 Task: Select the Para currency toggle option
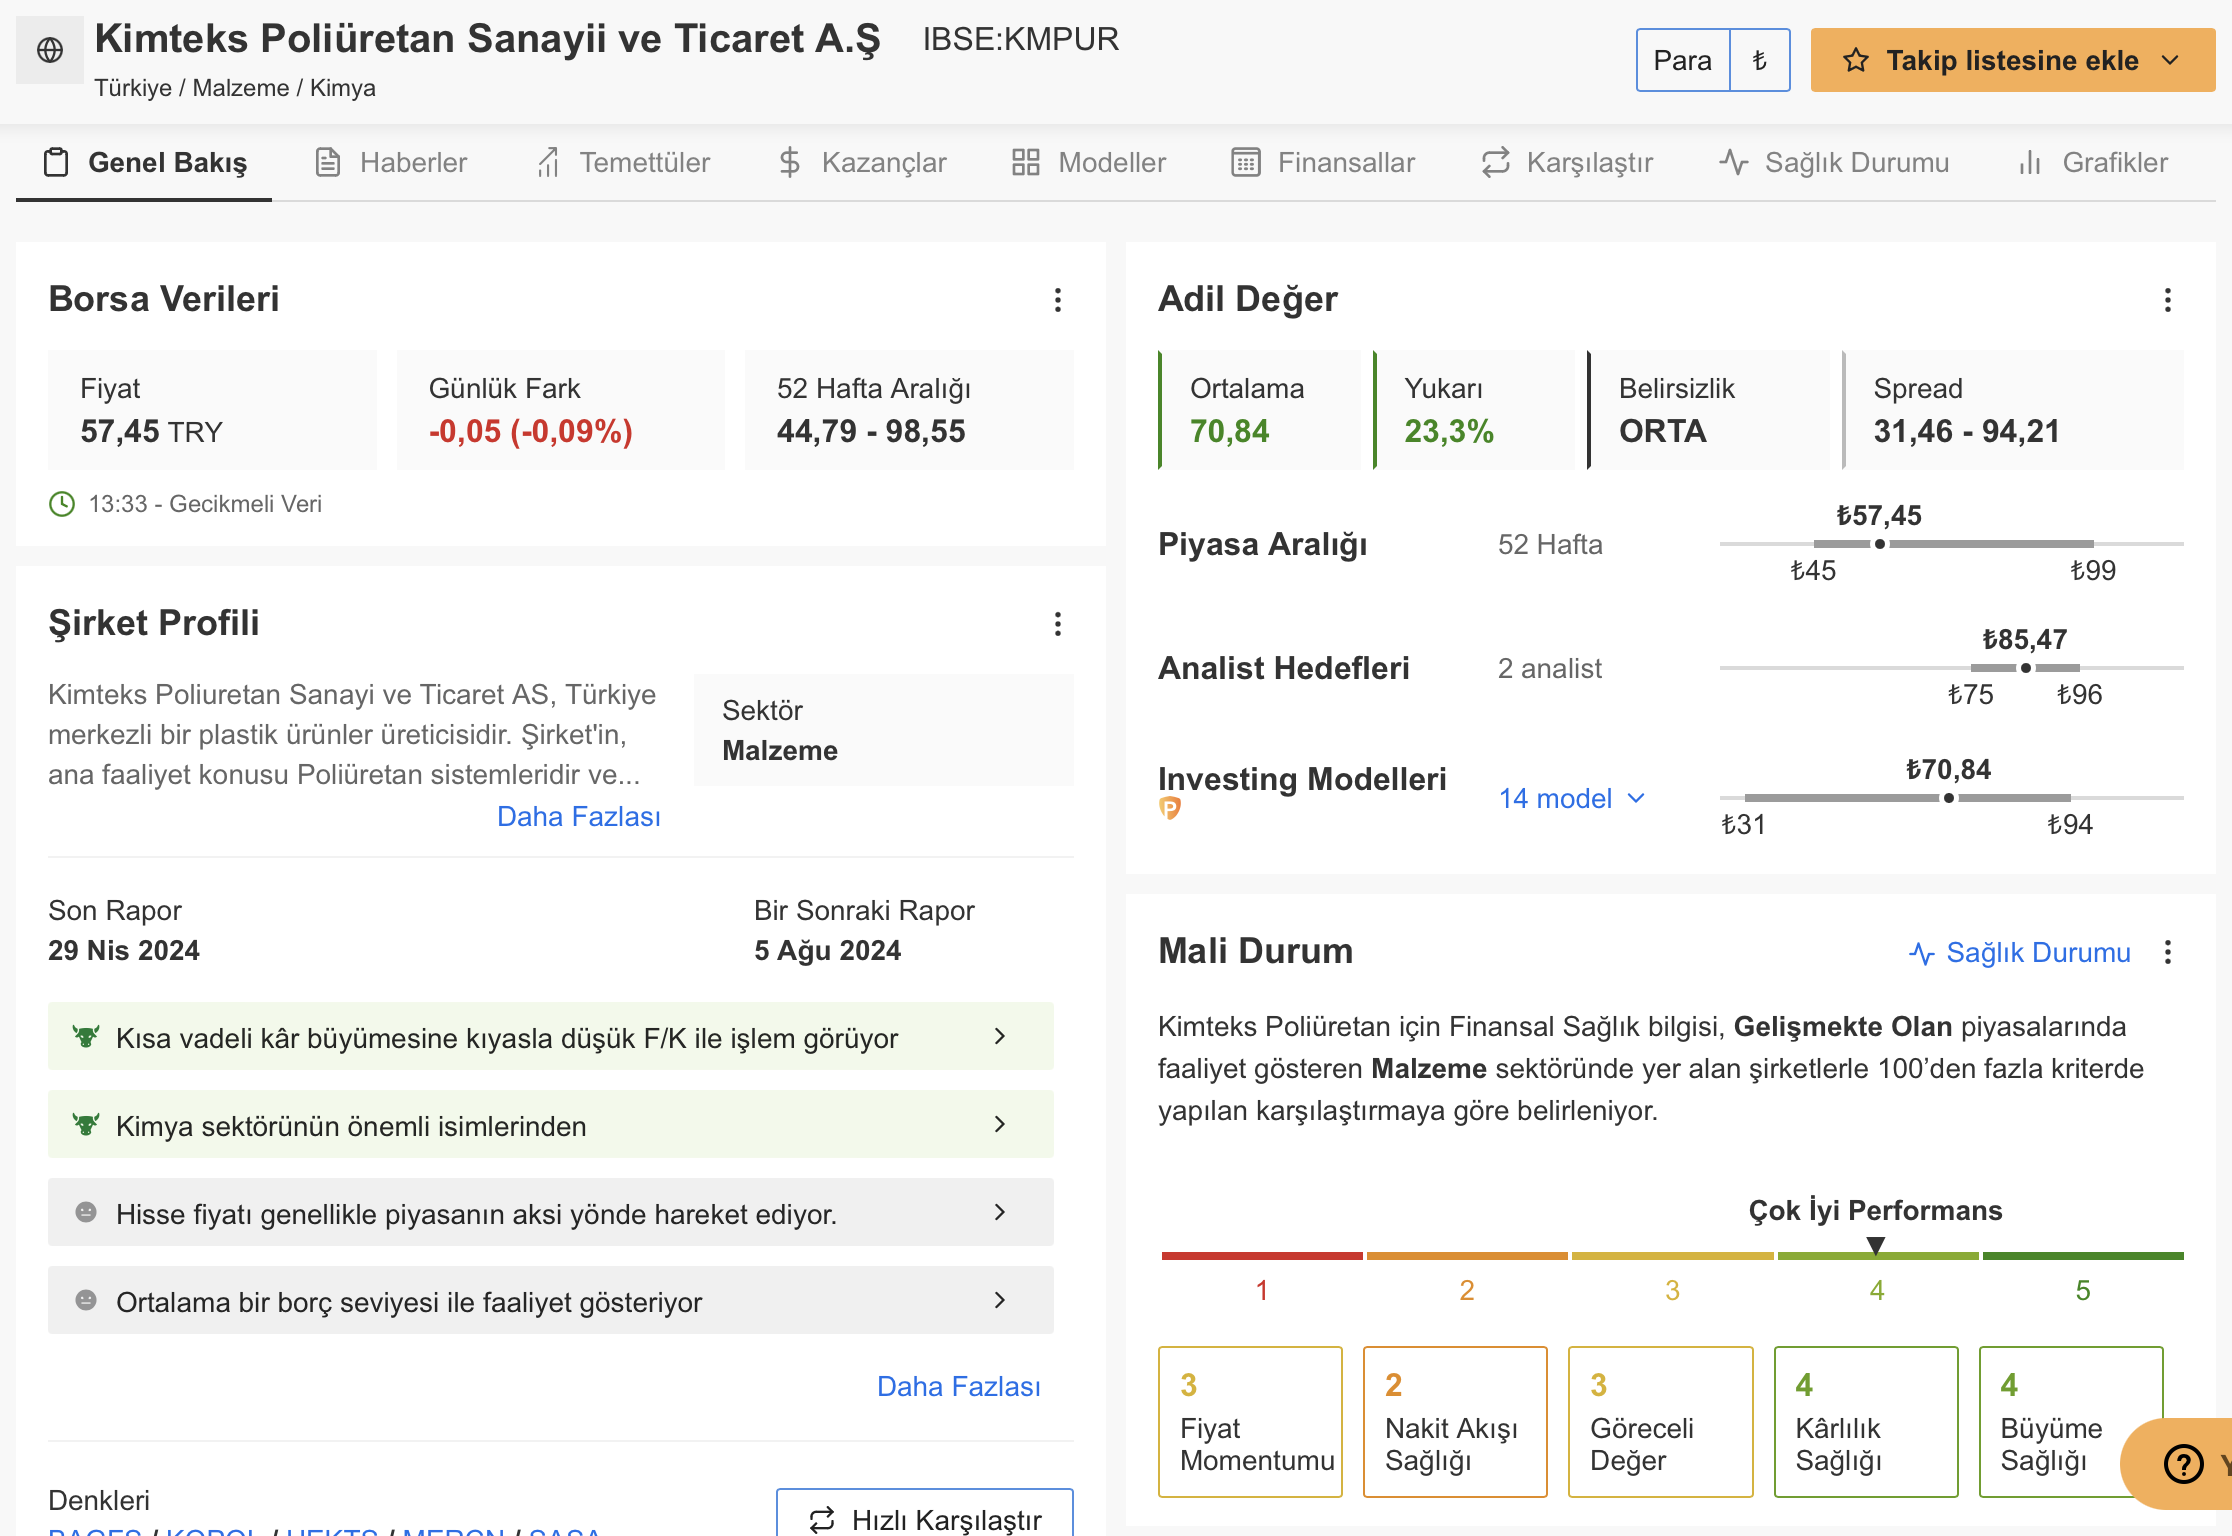[1683, 60]
